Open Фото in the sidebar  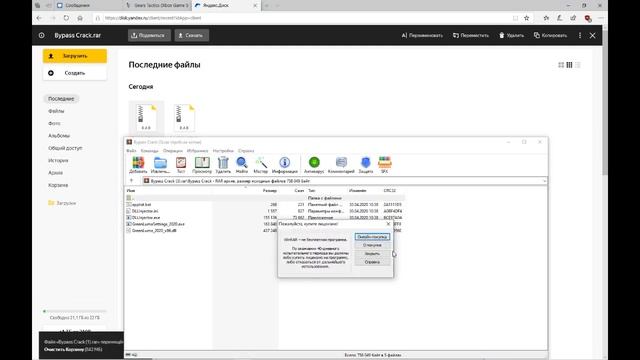(x=54, y=123)
